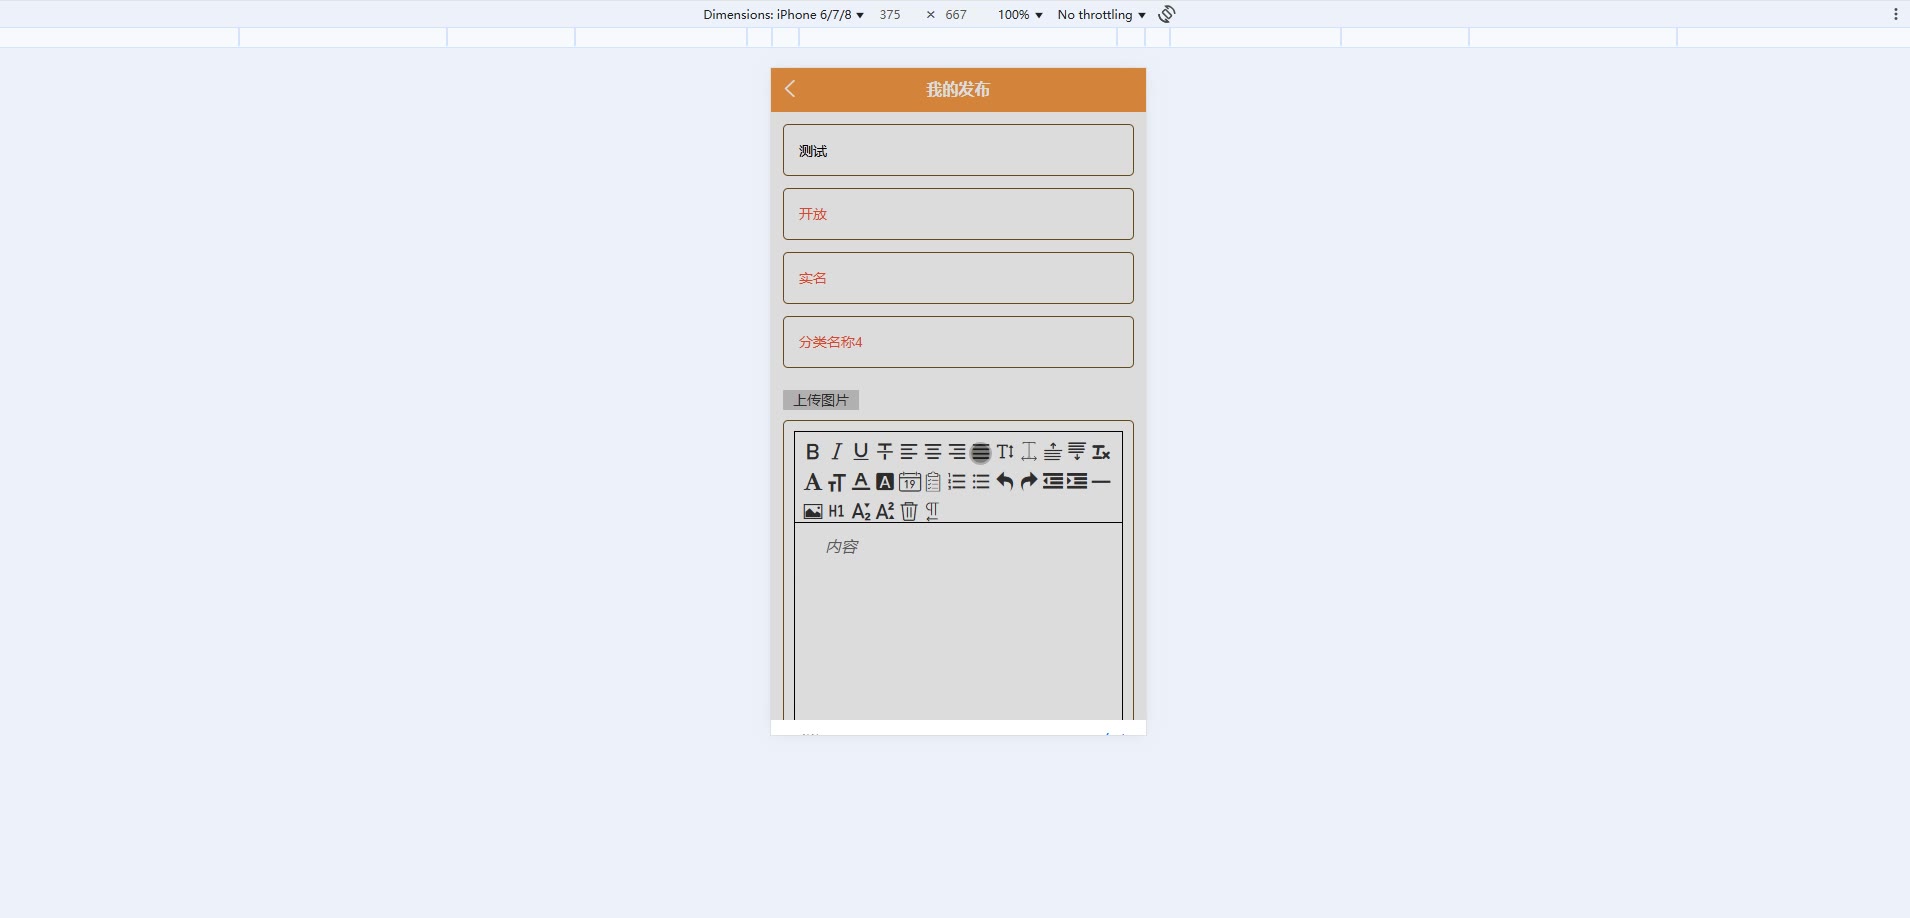Toggle text direction
The width and height of the screenshot is (1910, 918).
click(933, 511)
